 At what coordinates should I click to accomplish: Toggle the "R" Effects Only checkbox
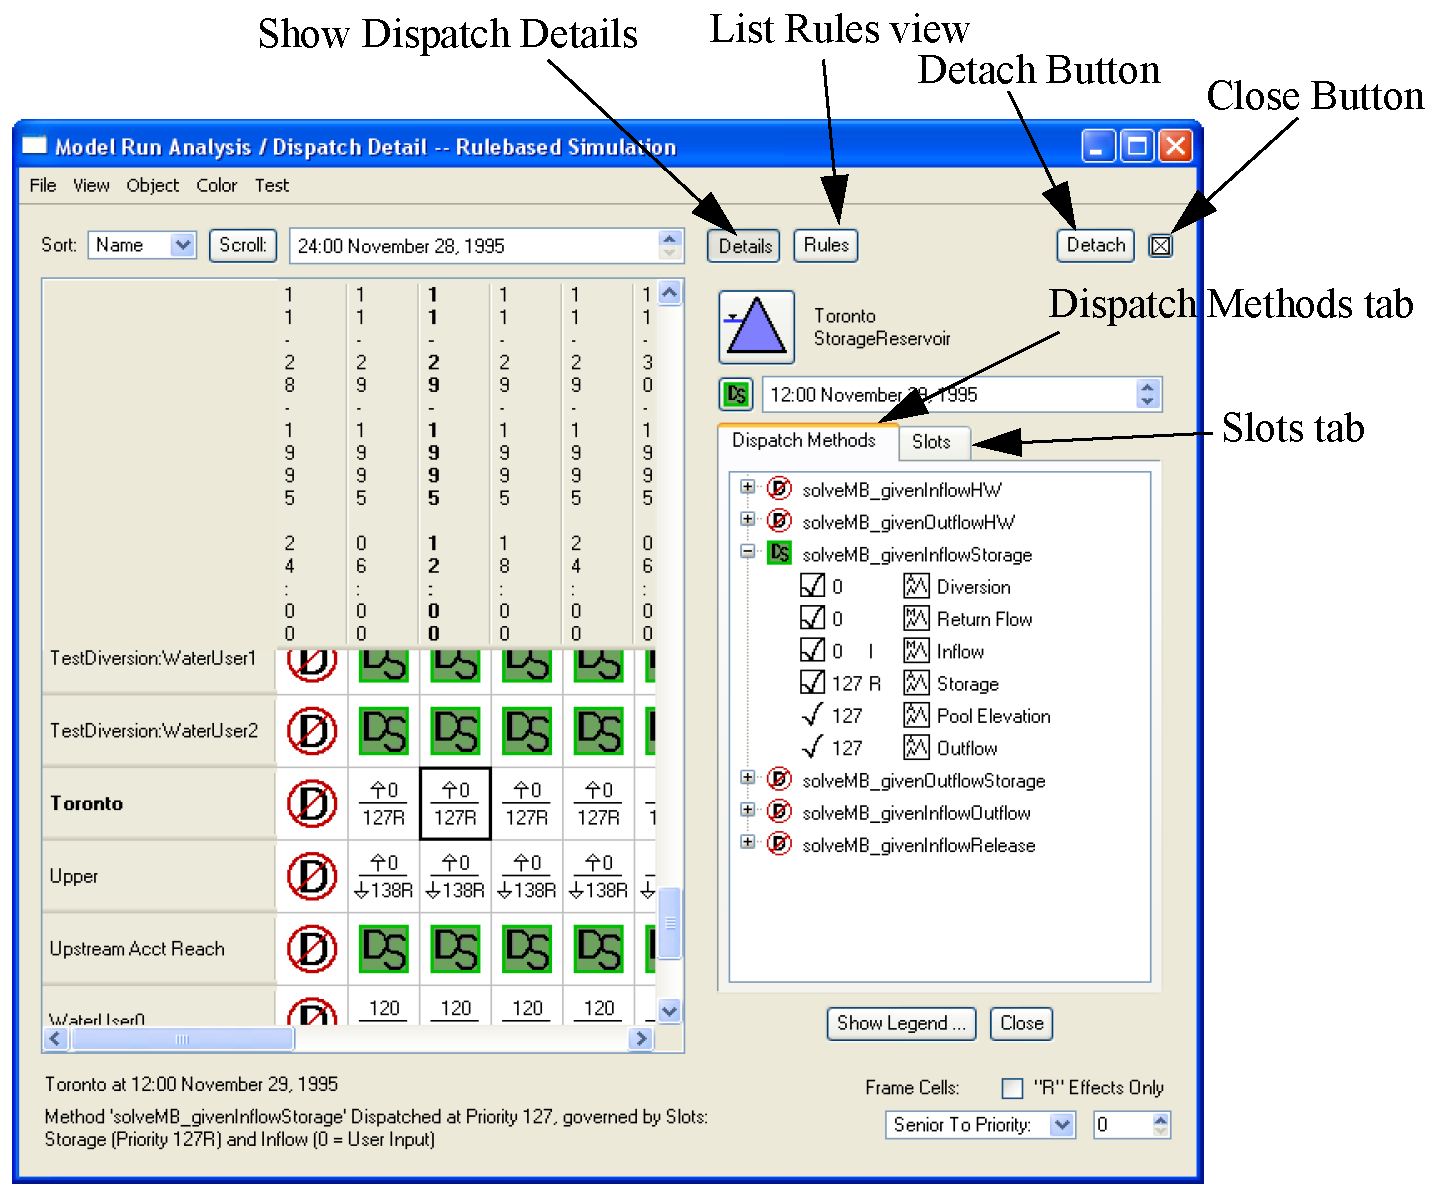point(1012,1087)
